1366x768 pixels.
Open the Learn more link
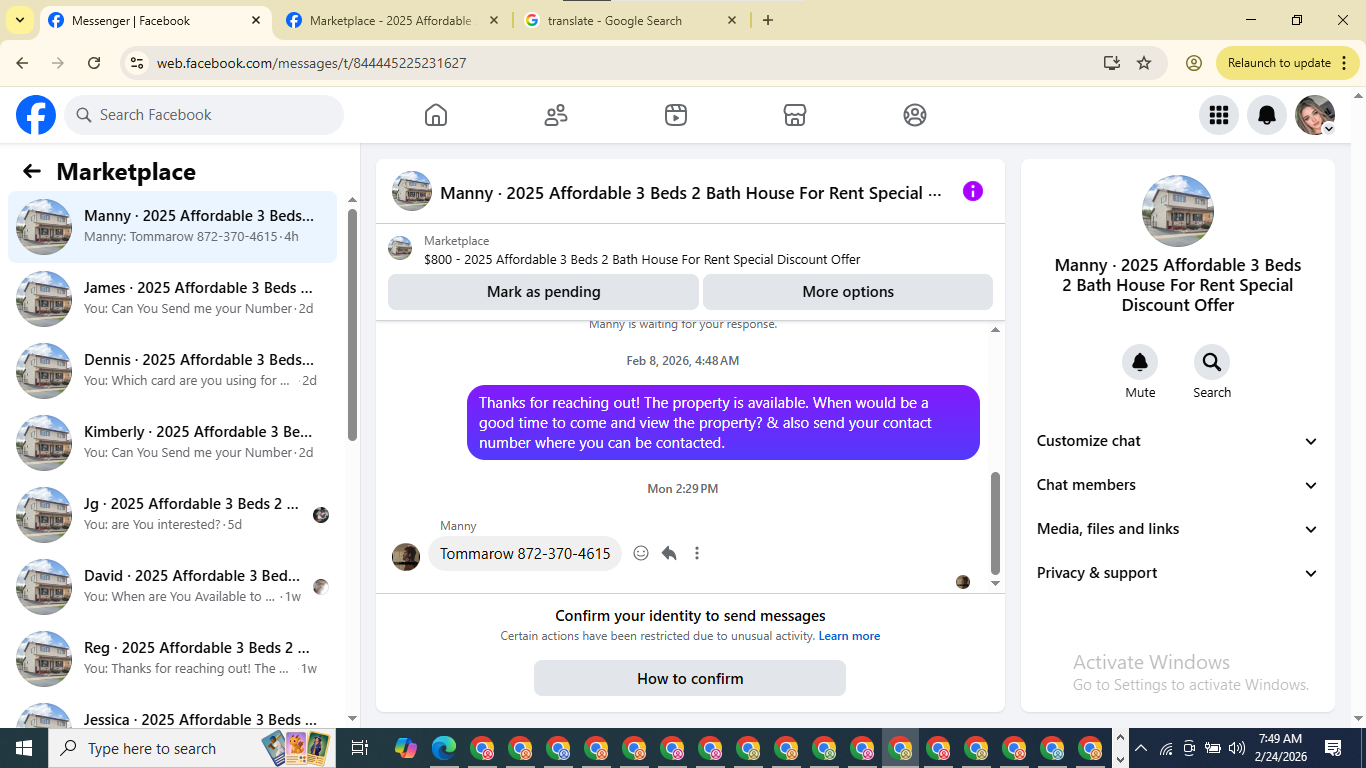tap(849, 636)
